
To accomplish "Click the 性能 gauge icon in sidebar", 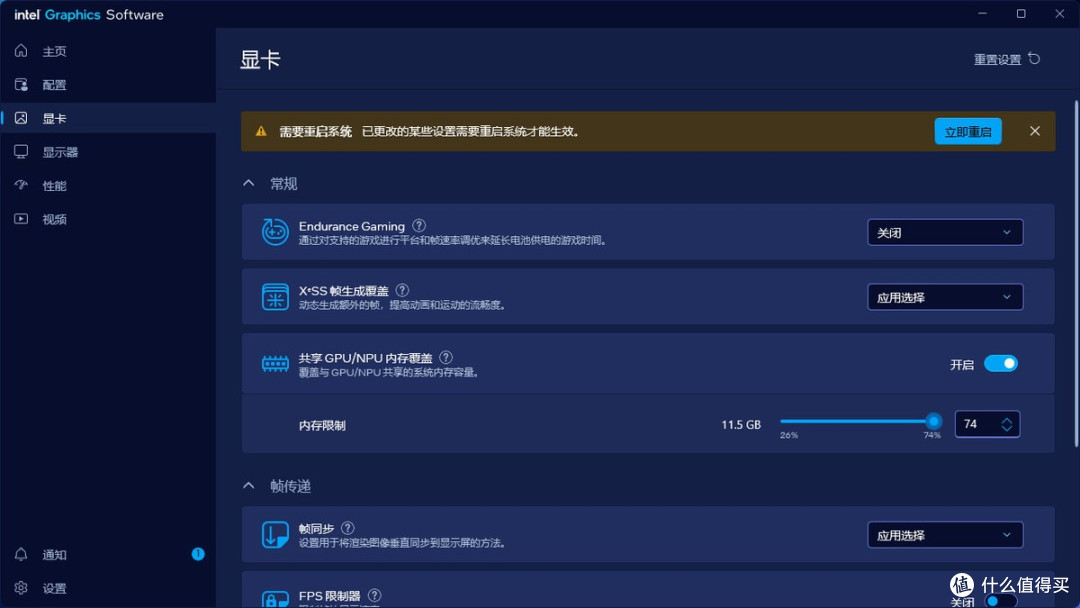I will click(x=21, y=185).
